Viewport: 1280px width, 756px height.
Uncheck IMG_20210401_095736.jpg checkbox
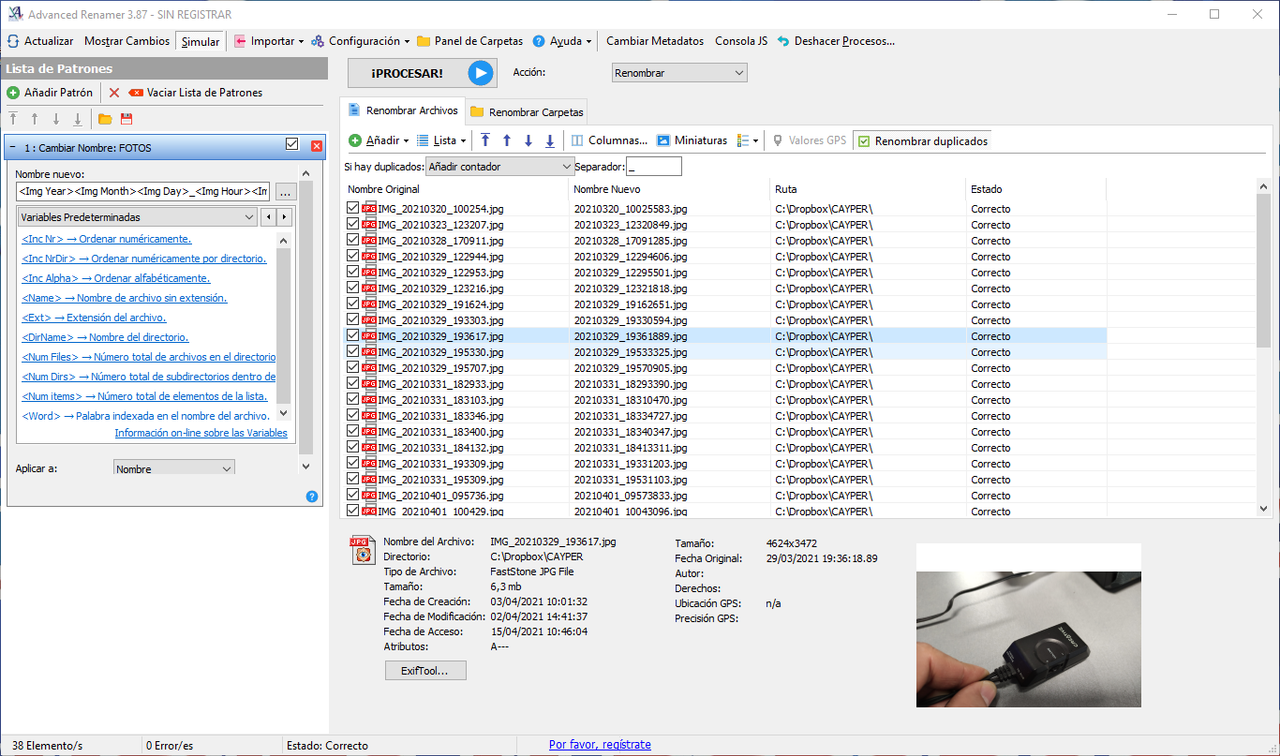pyautogui.click(x=352, y=495)
